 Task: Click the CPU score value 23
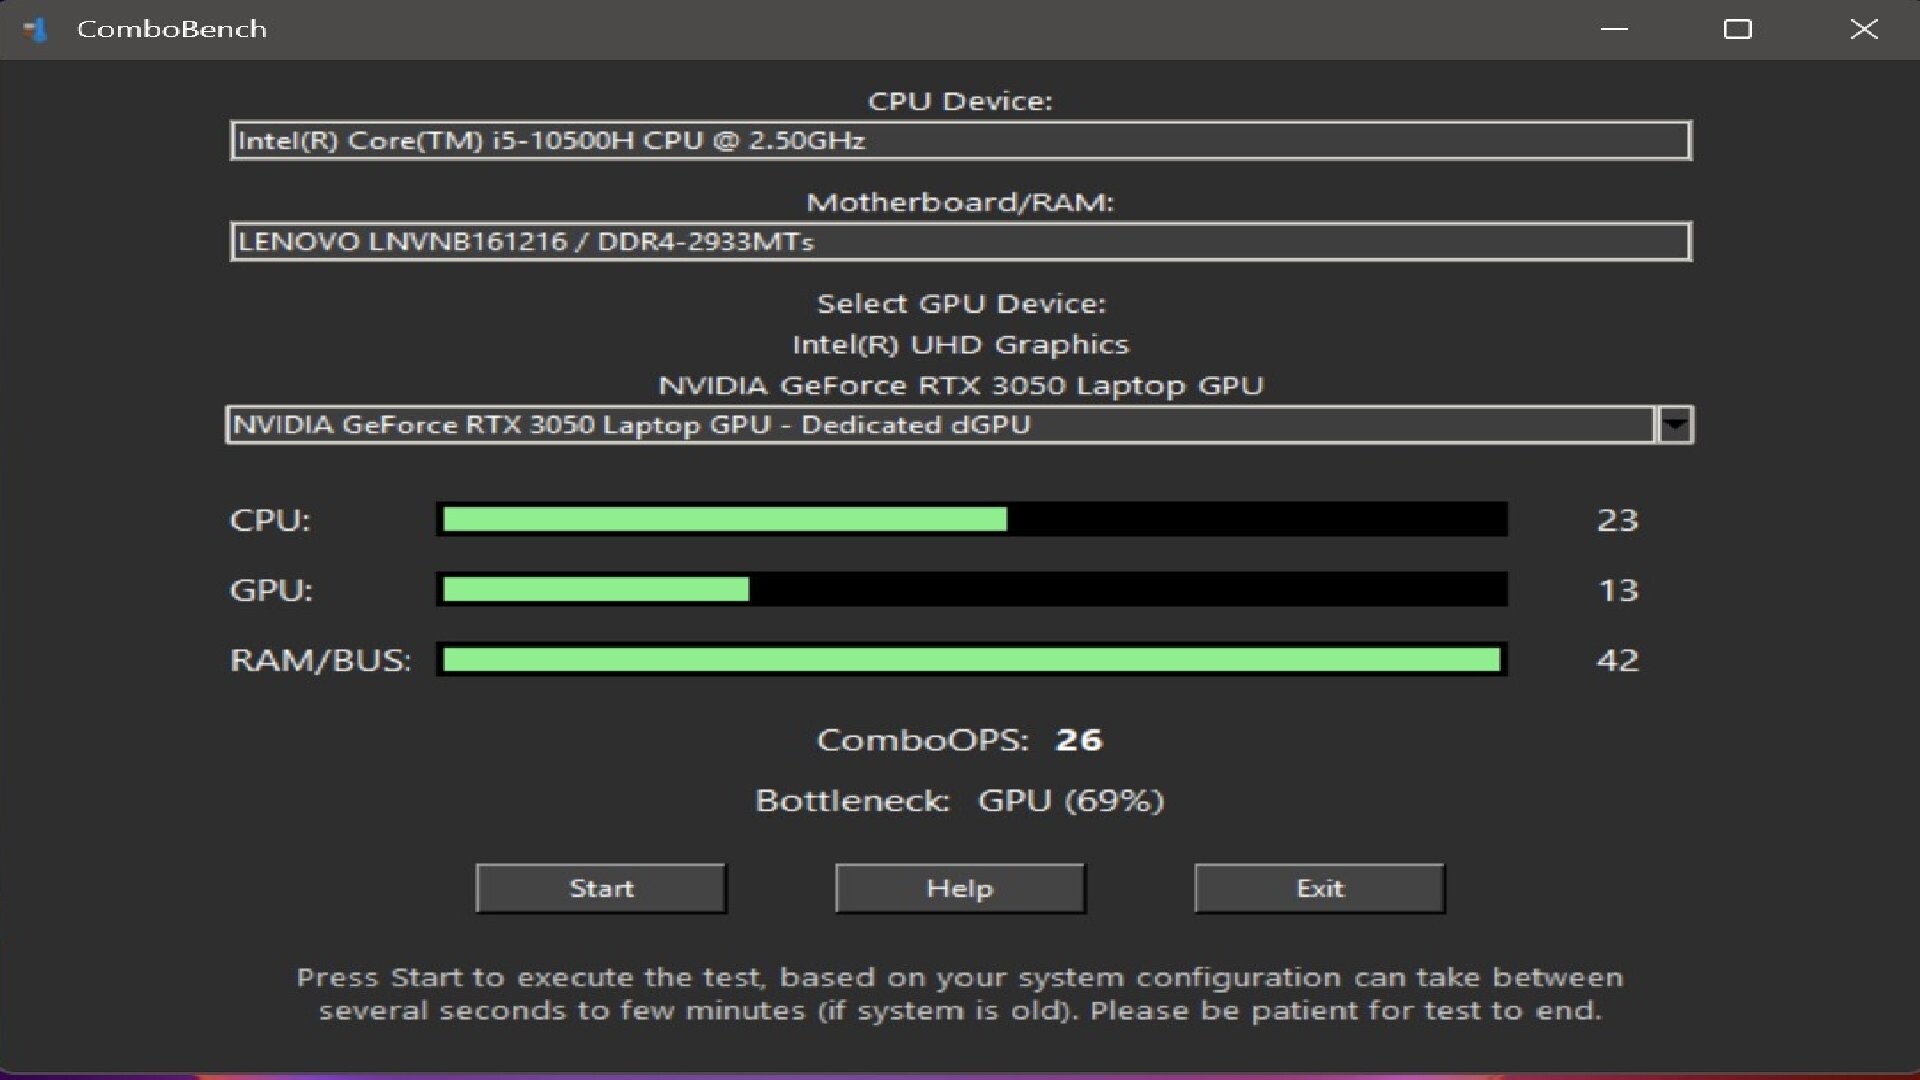coord(1619,519)
